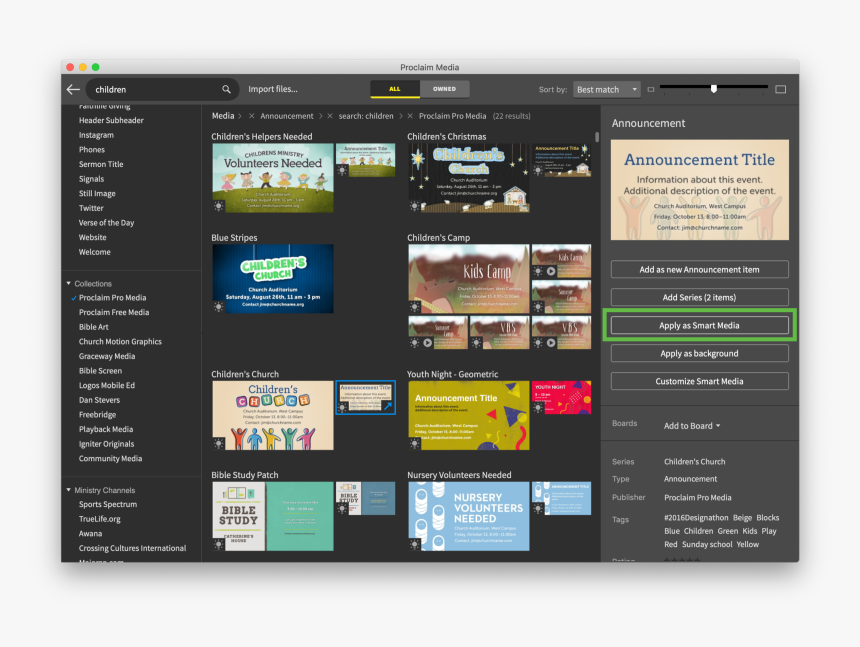
Task: Click smart media icon on Nursery Volunteers Needed thumbnail
Action: click(415, 544)
